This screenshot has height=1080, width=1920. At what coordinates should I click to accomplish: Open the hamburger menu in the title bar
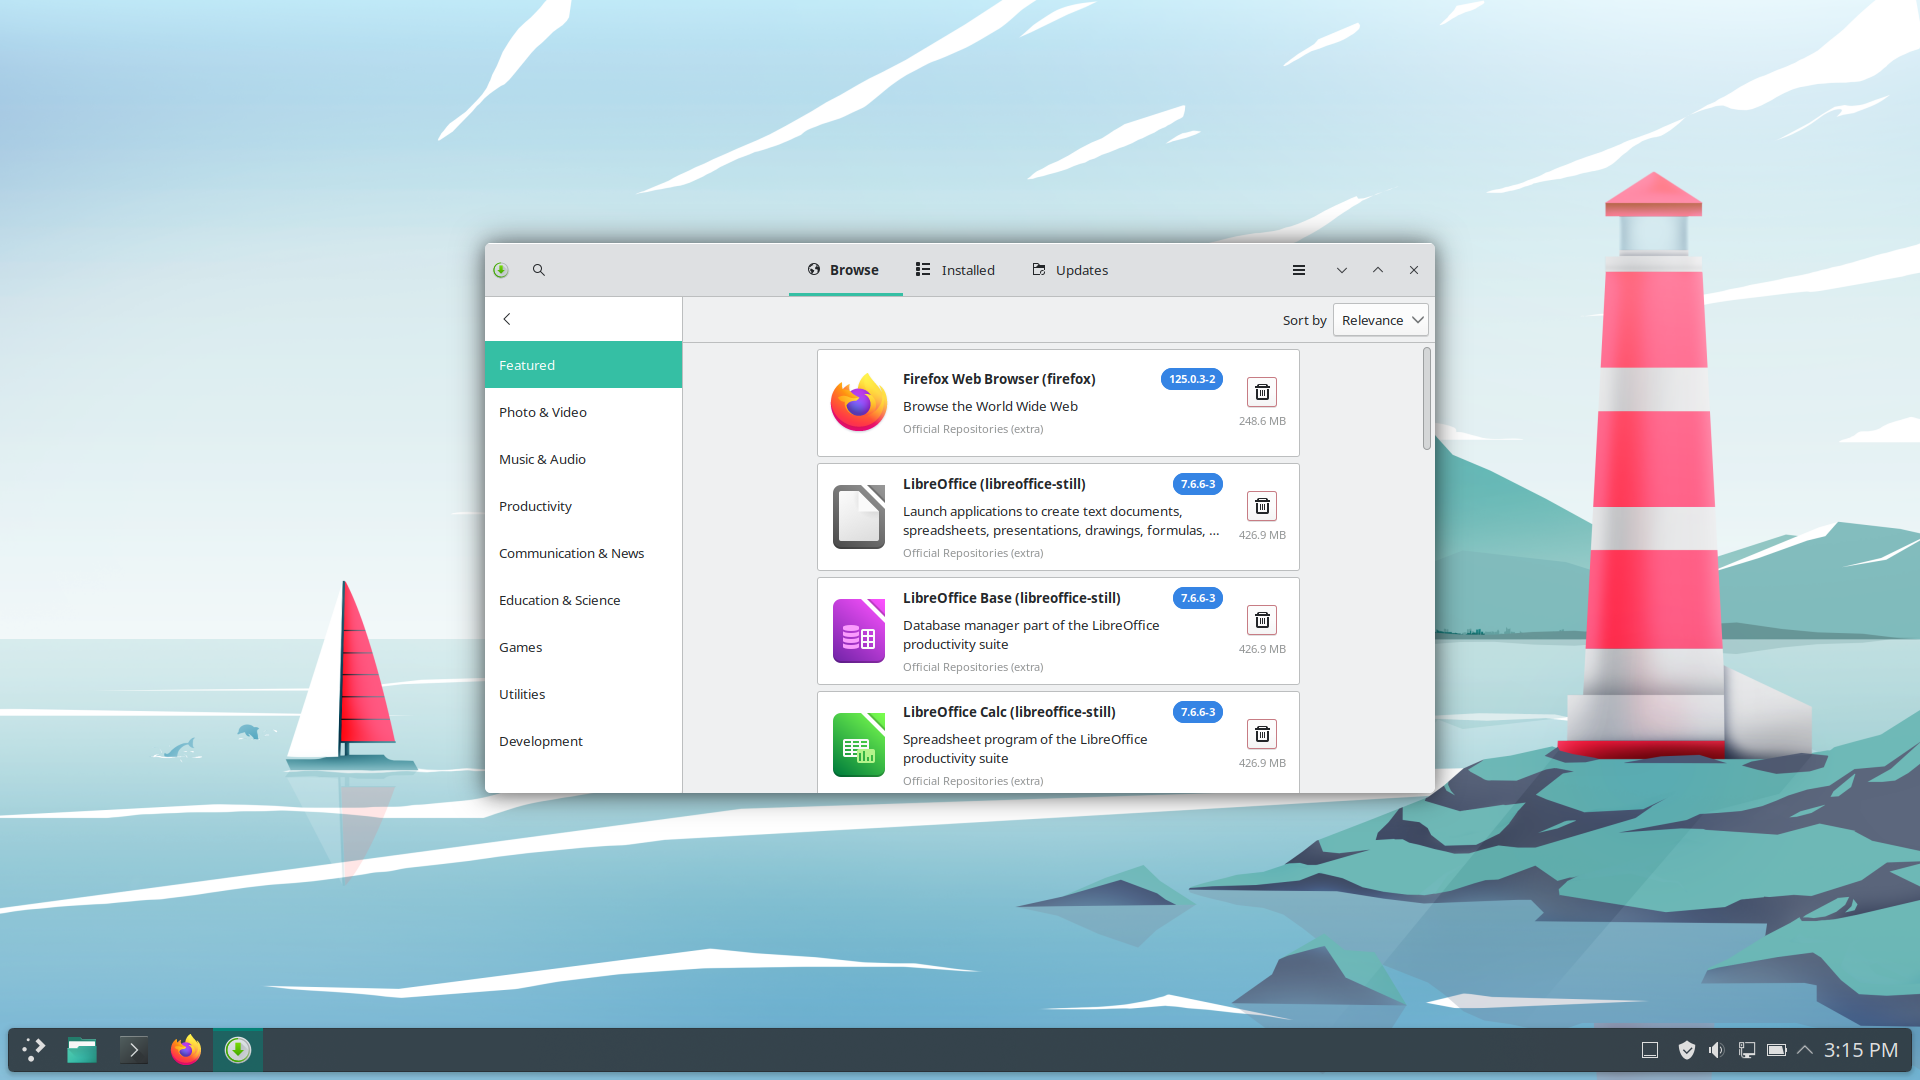(x=1299, y=270)
